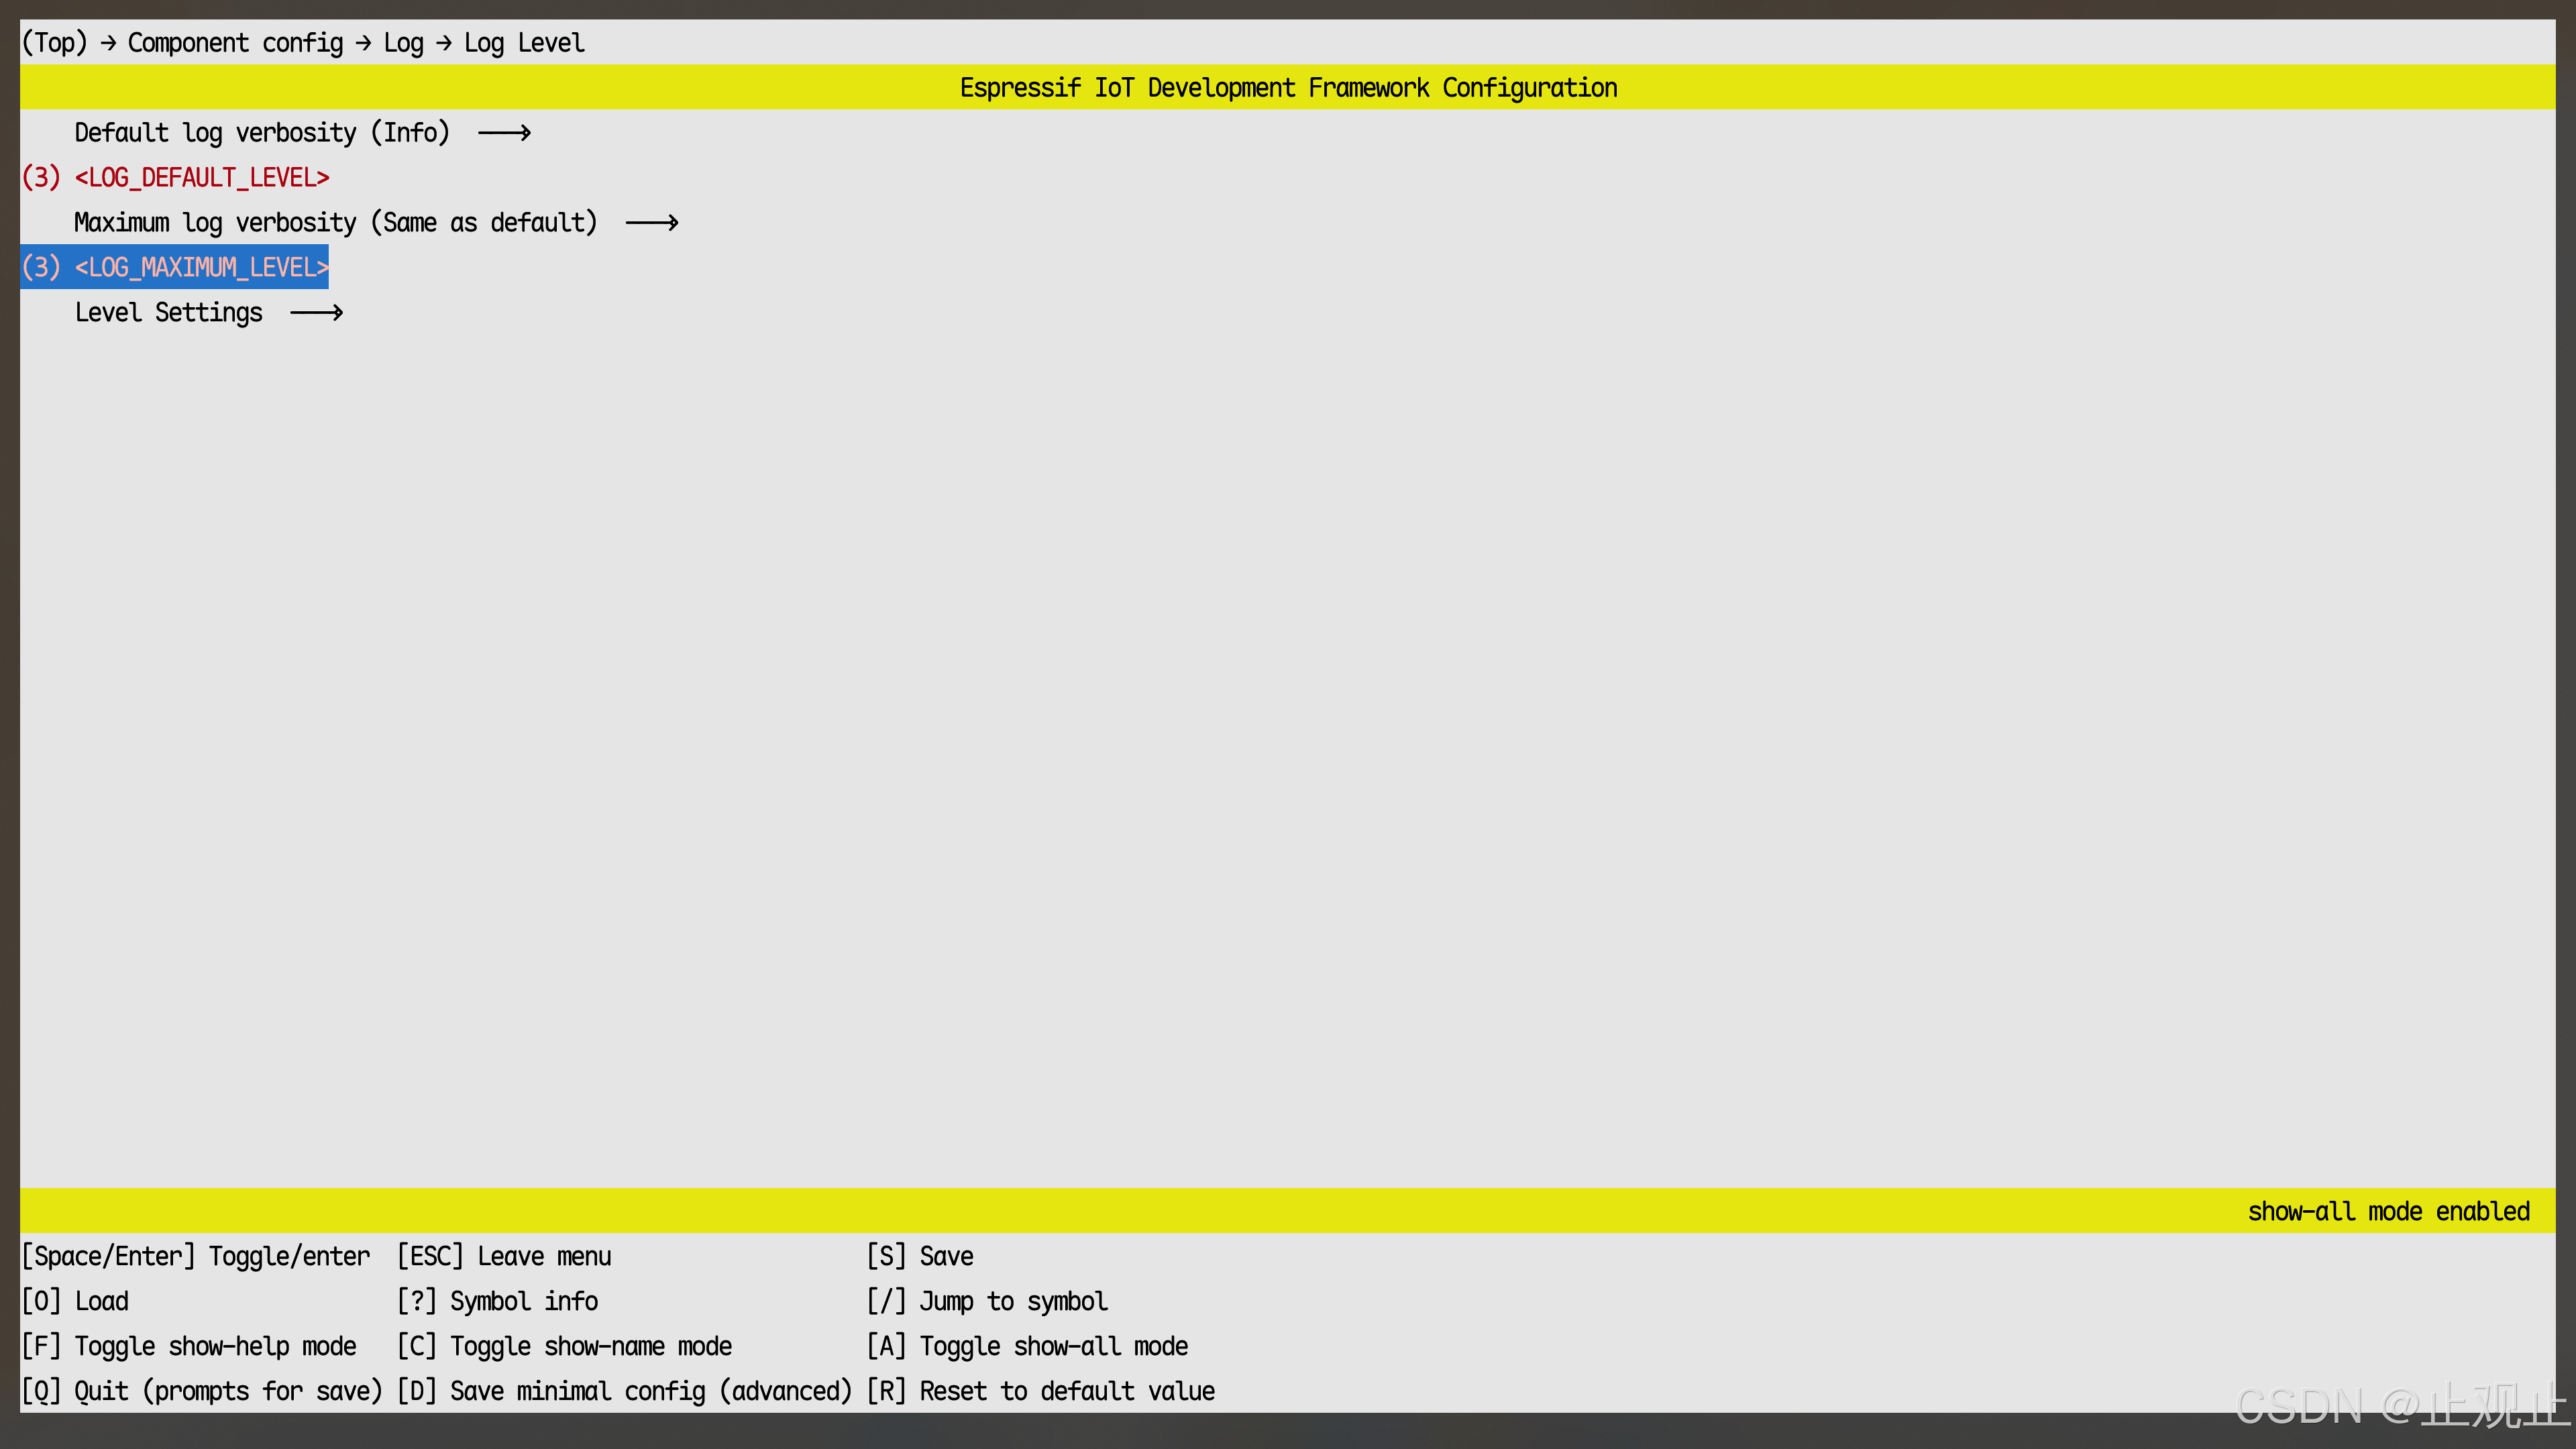Screen dimensions: 2576x1449
Task: Click the [C] Toggle show-name mode hint
Action: pos(564,1347)
